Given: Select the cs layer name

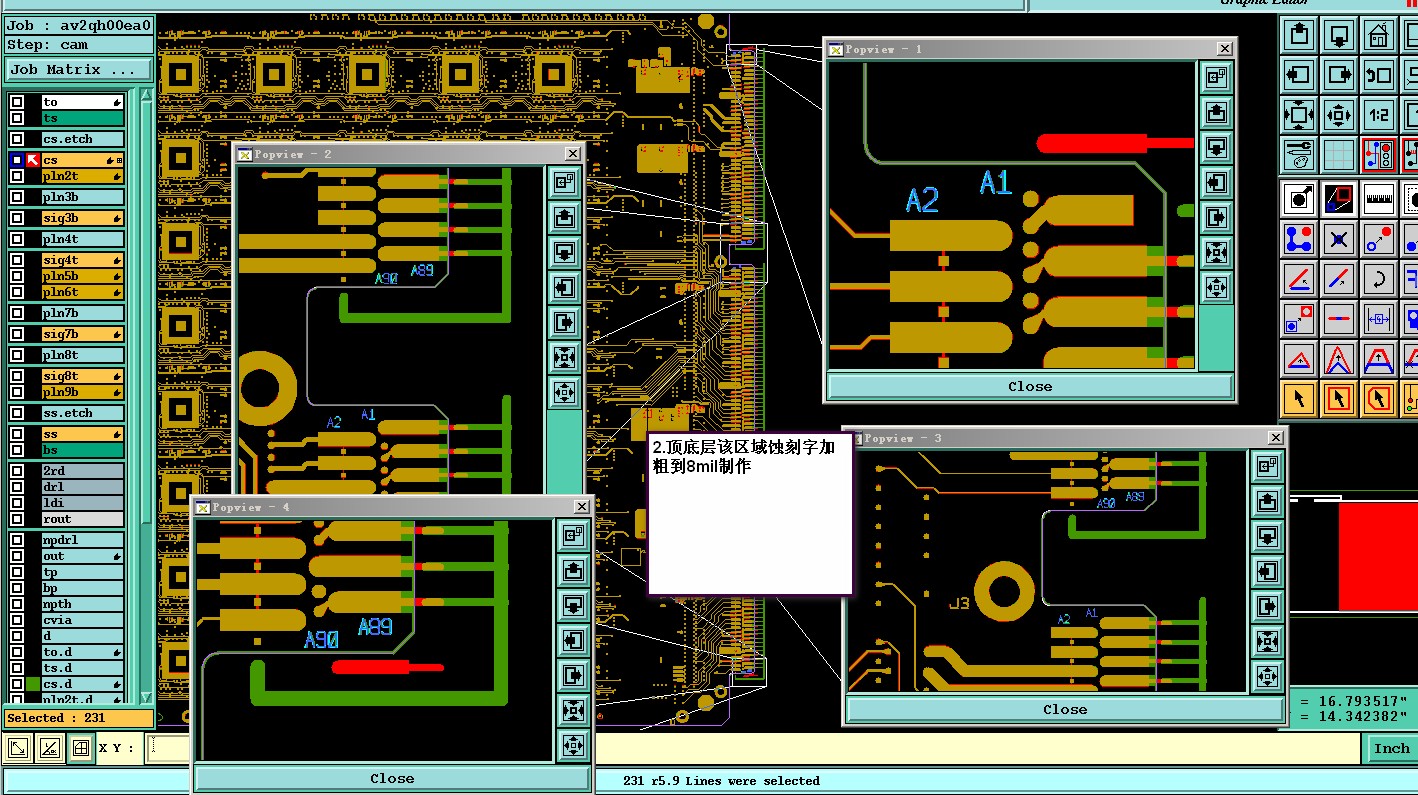Looking at the screenshot, I should click(82, 160).
